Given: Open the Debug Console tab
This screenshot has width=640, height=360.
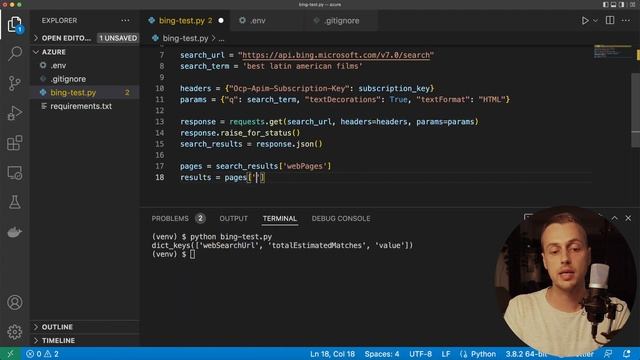Looking at the screenshot, I should click(x=341, y=218).
